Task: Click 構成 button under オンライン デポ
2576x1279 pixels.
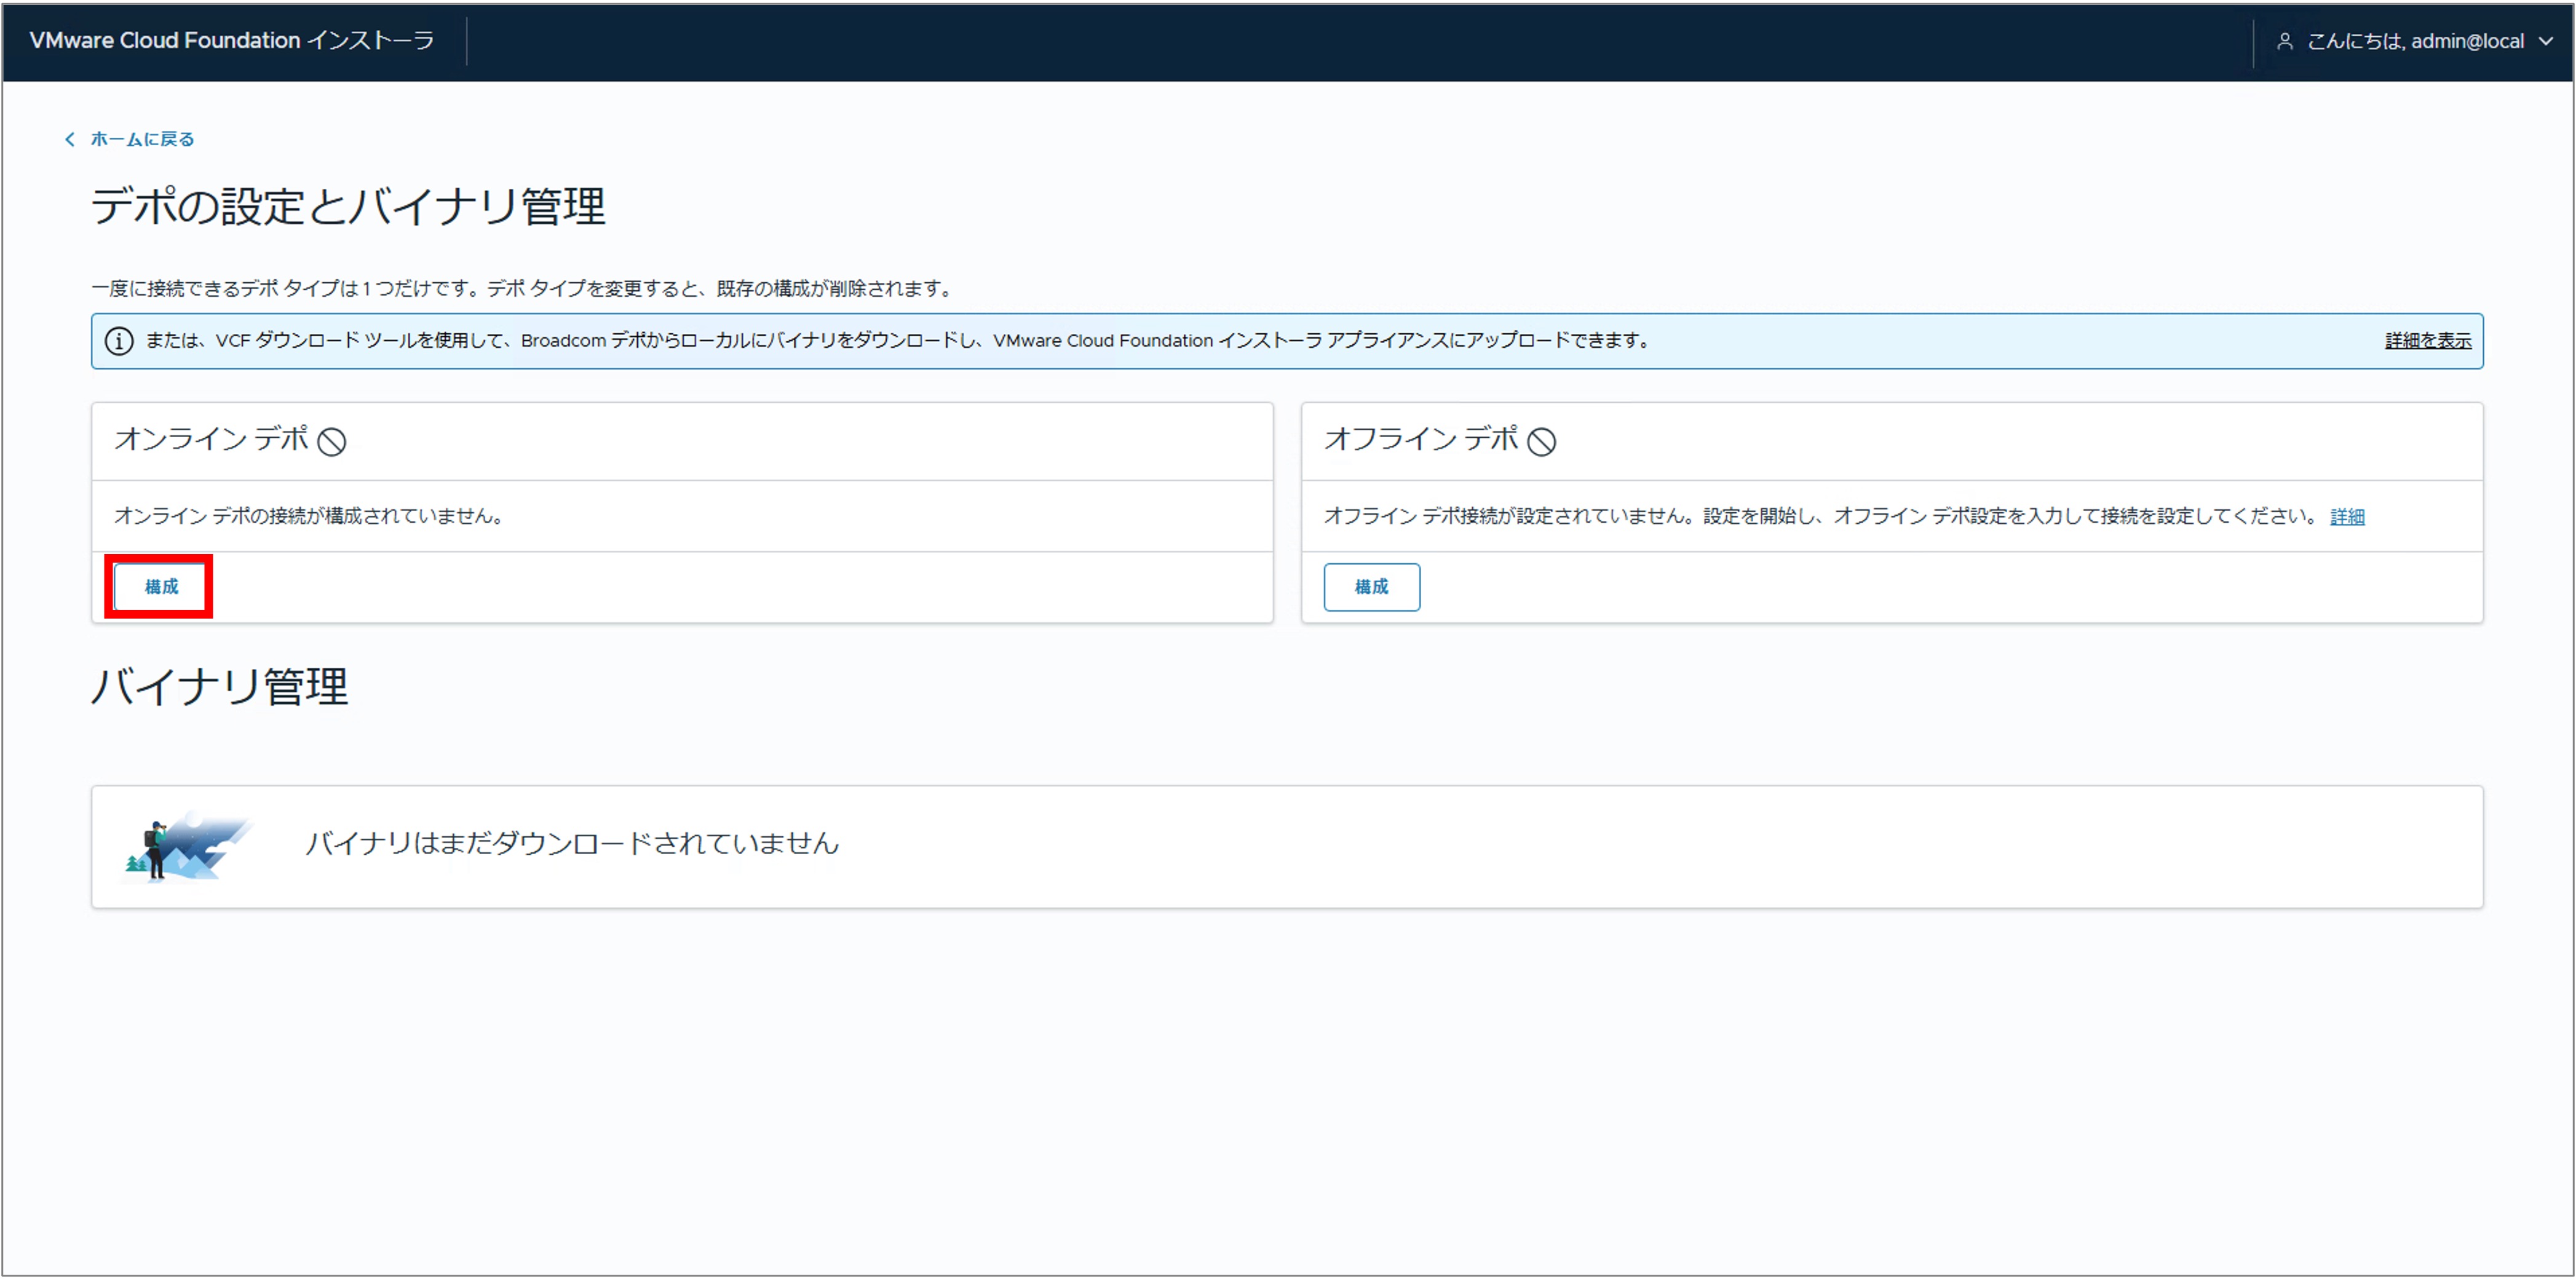Action: [x=161, y=587]
